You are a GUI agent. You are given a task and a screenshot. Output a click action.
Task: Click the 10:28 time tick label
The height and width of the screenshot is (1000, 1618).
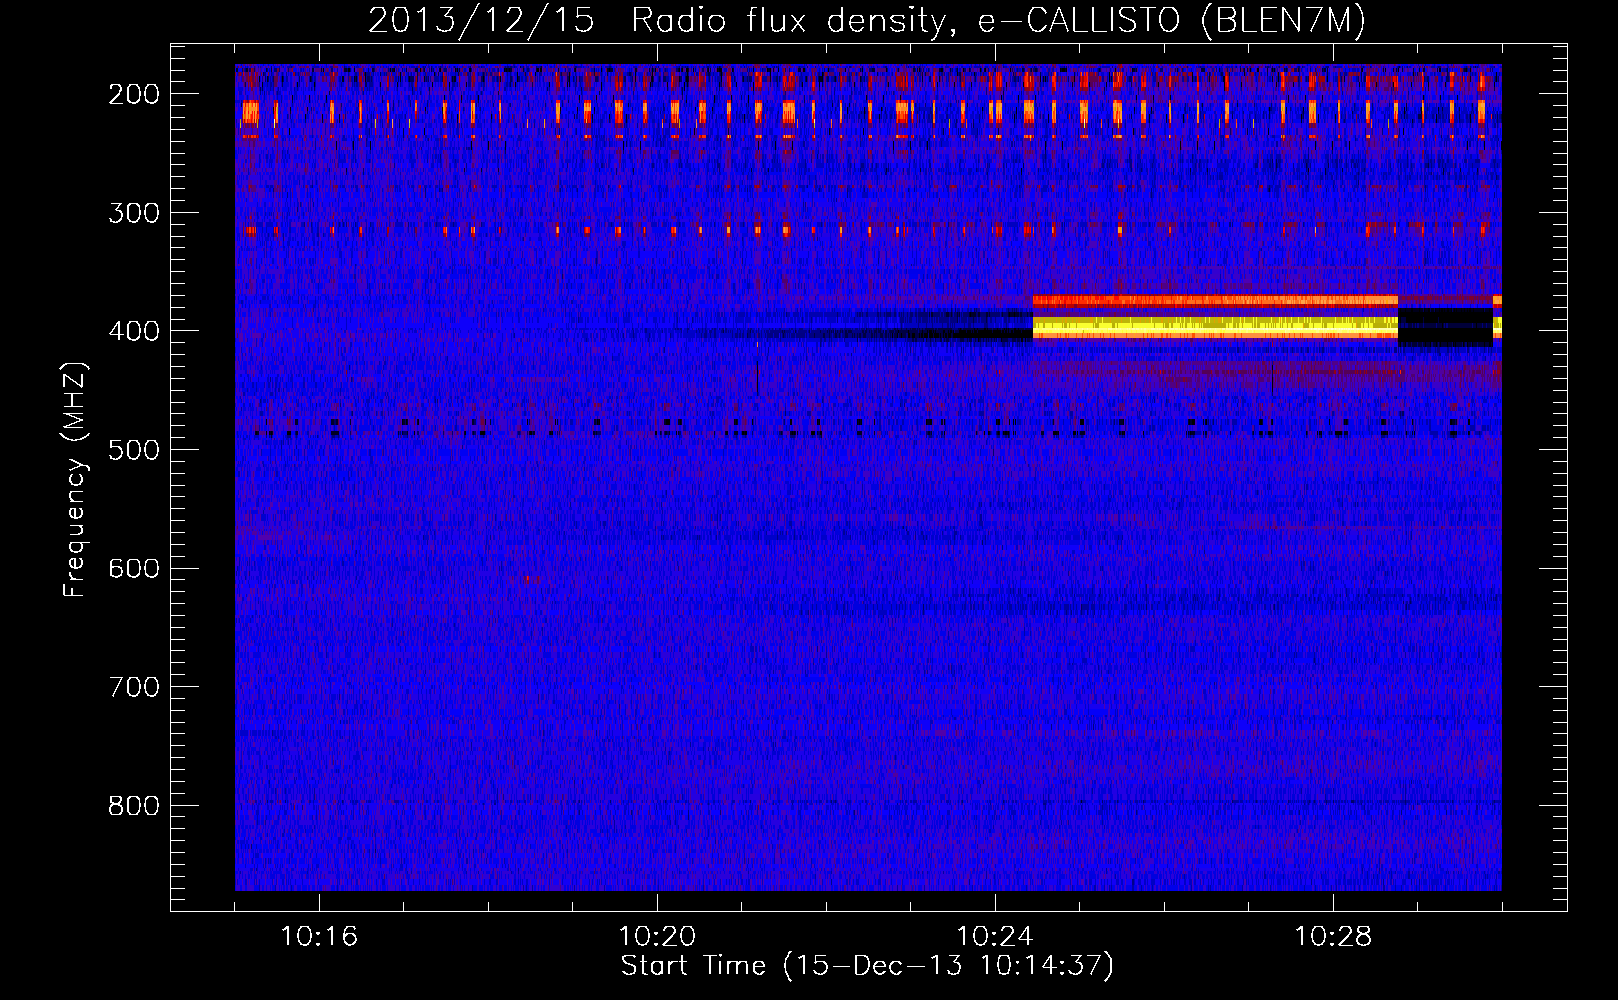[1333, 937]
